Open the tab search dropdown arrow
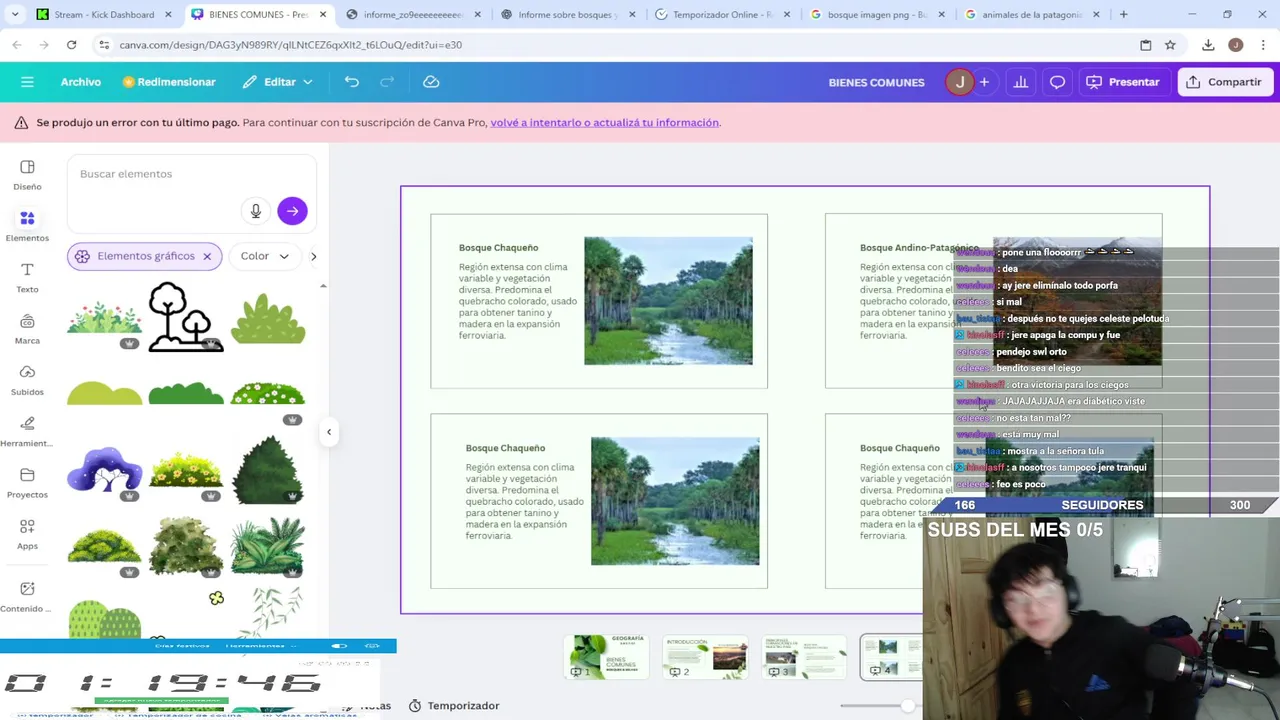The height and width of the screenshot is (720, 1280). (14, 15)
